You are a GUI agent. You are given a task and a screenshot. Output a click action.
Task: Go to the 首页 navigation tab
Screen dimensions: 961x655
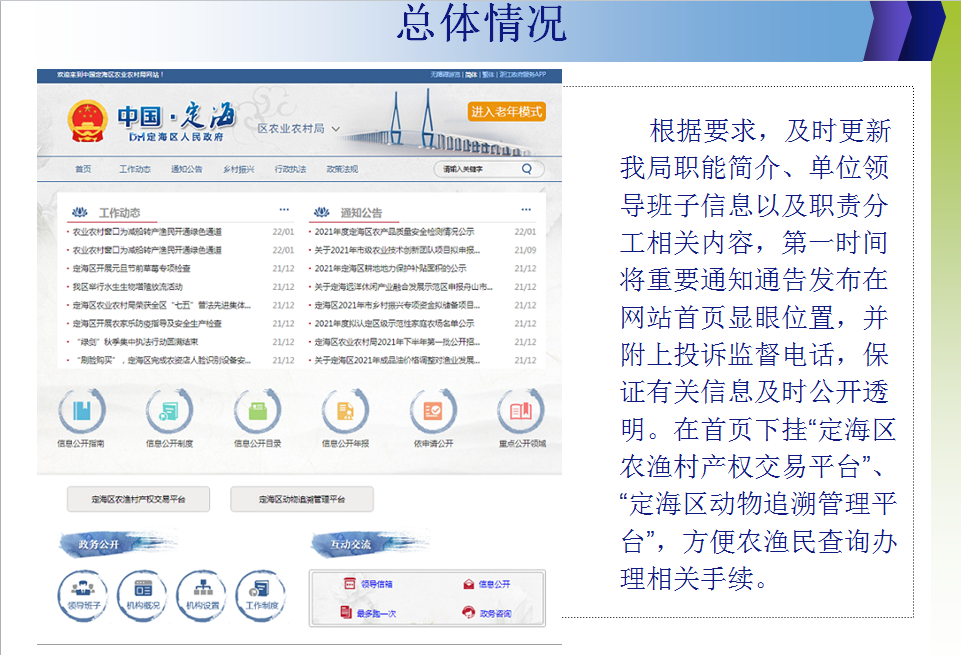click(83, 169)
